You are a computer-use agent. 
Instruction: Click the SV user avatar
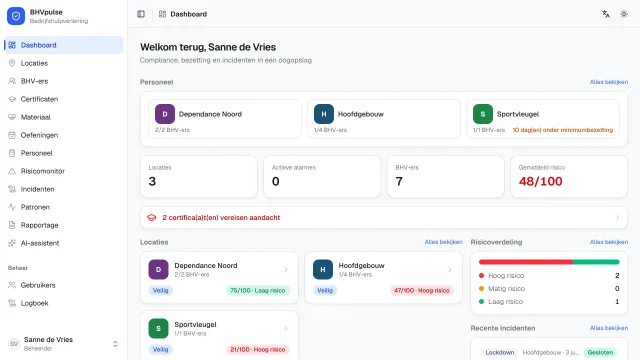[14, 344]
